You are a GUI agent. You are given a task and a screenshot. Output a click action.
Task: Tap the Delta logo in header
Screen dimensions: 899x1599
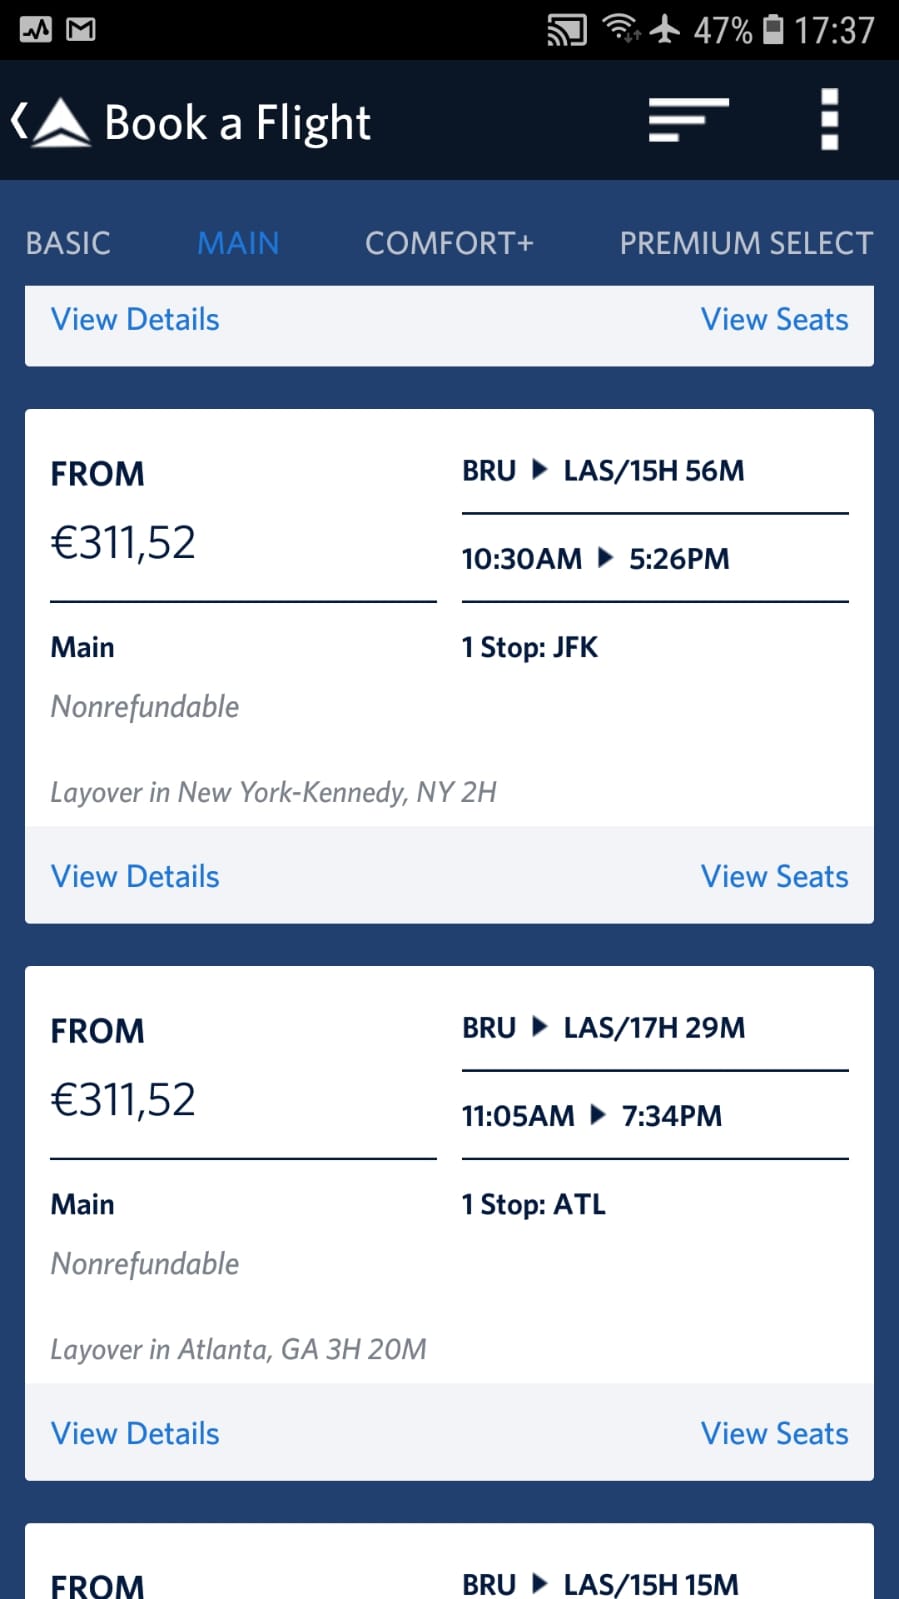click(x=62, y=123)
